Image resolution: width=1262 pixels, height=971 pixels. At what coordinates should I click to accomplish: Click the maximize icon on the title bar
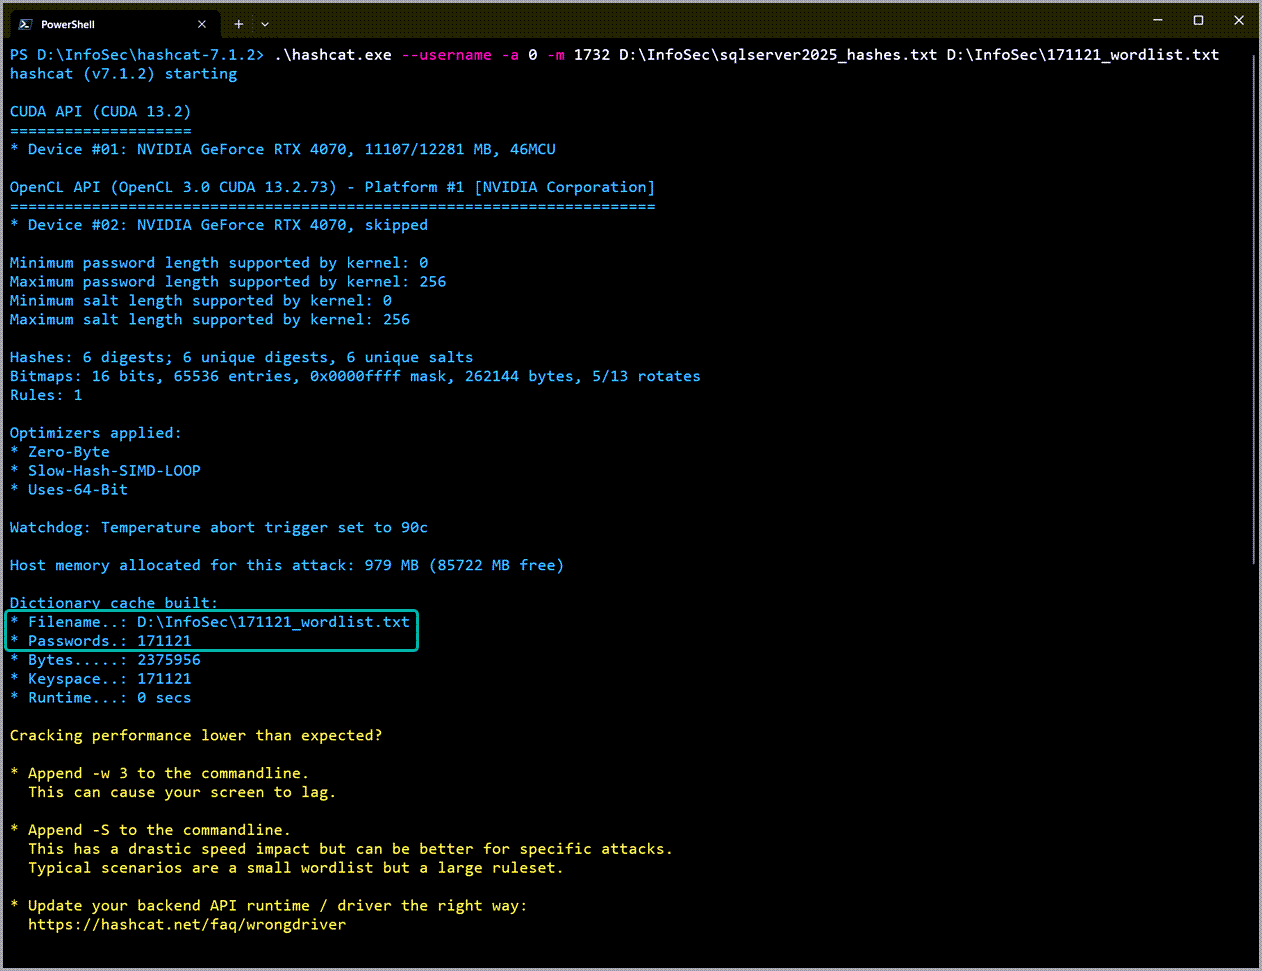tap(1197, 20)
